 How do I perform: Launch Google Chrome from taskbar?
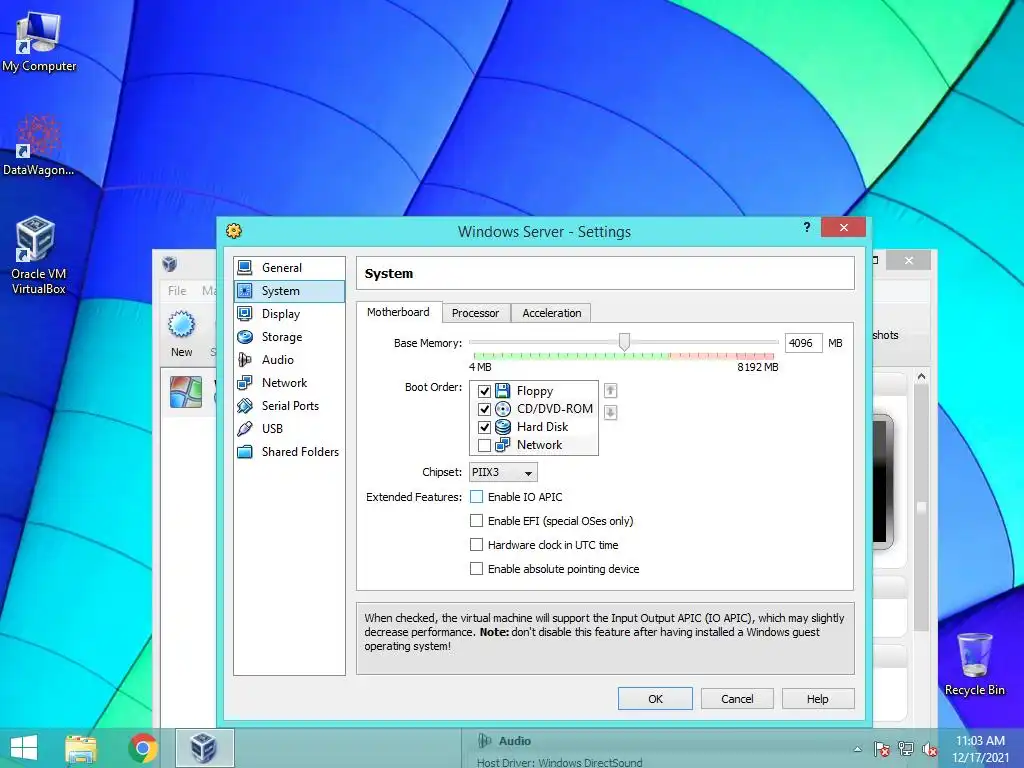142,748
